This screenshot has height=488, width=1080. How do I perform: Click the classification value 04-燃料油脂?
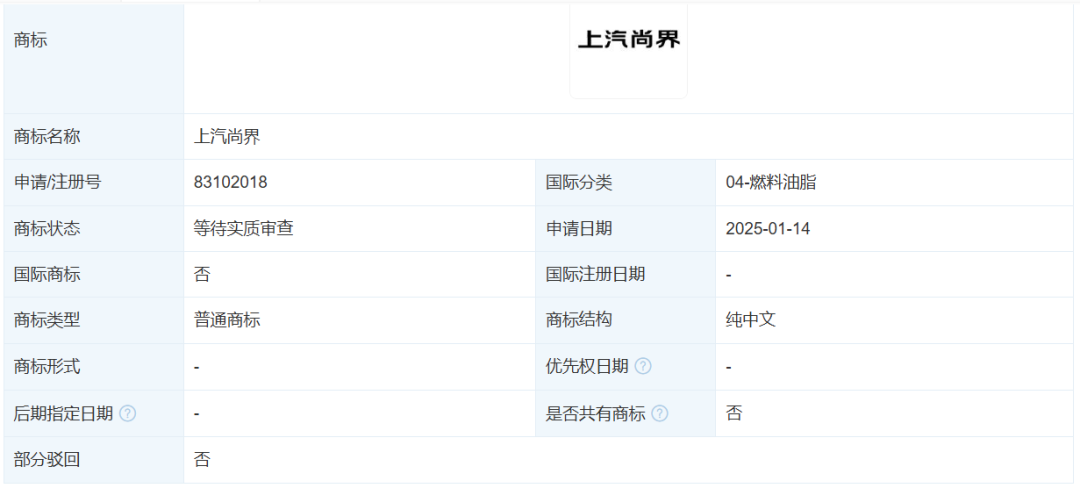click(x=771, y=182)
